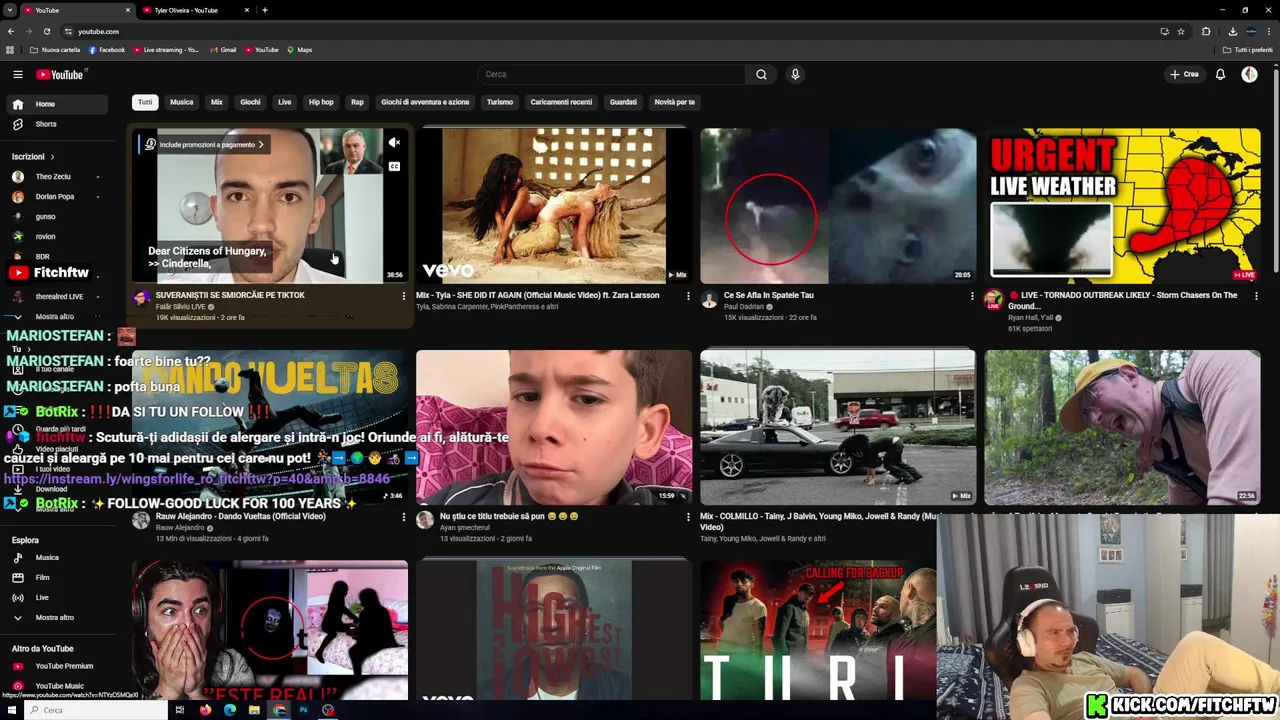Image resolution: width=1280 pixels, height=720 pixels.
Task: Open the Chrome three-dot menu
Action: point(1270,31)
